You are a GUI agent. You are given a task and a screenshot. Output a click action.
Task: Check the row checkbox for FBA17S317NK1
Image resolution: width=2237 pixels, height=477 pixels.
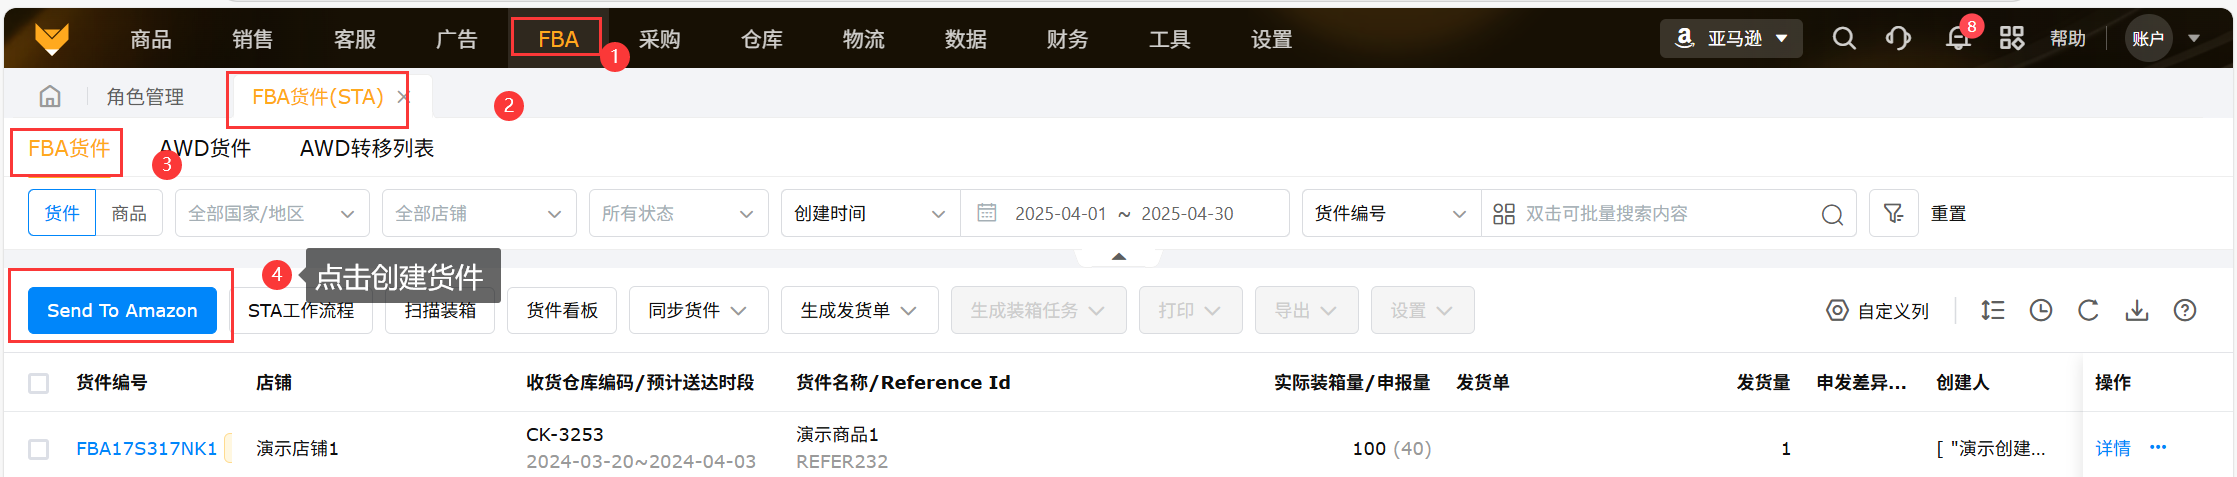tap(39, 449)
